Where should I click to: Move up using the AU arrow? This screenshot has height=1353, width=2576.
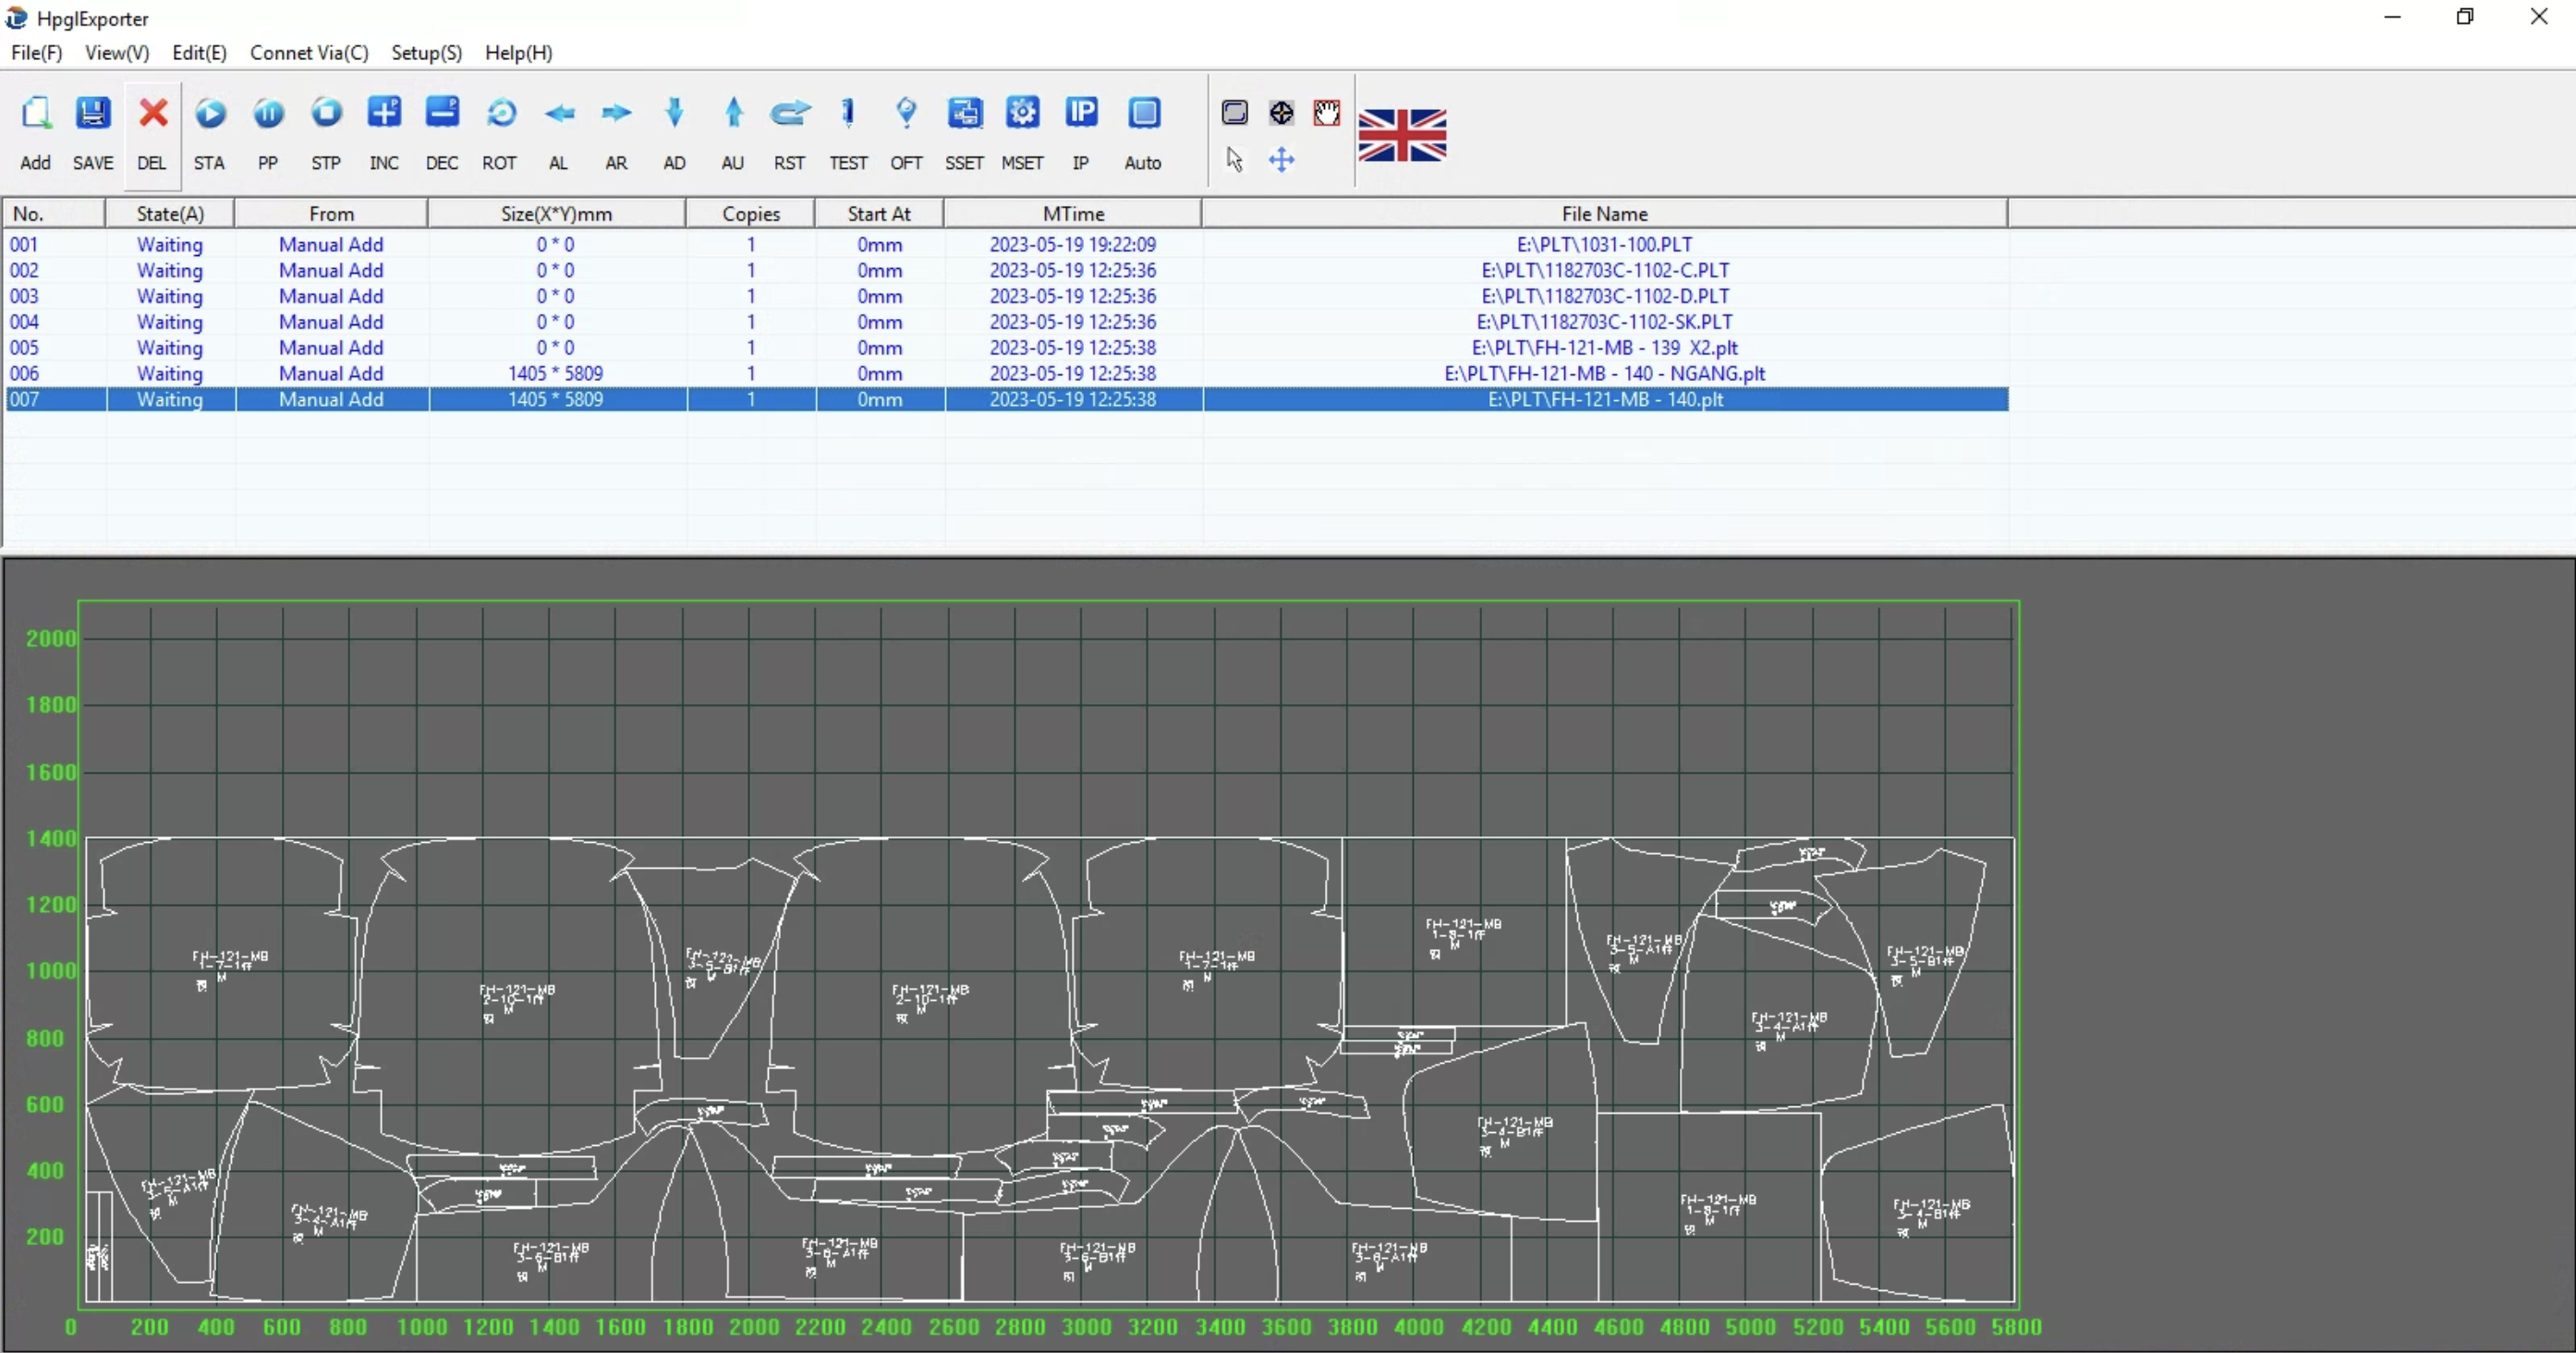(733, 113)
